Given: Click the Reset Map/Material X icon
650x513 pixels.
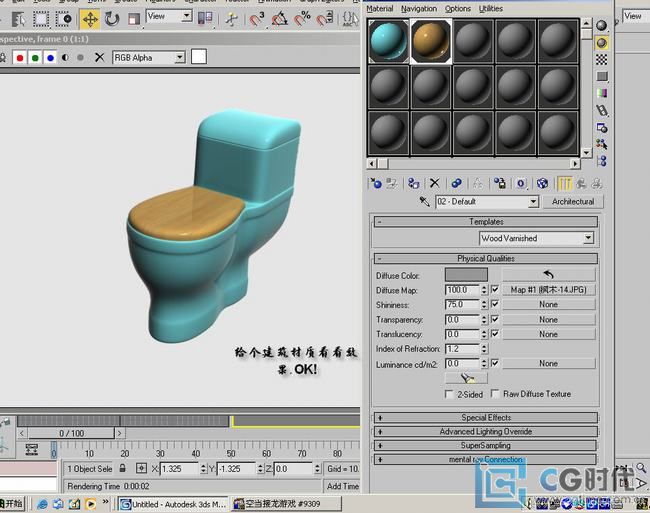Looking at the screenshot, I should [434, 184].
